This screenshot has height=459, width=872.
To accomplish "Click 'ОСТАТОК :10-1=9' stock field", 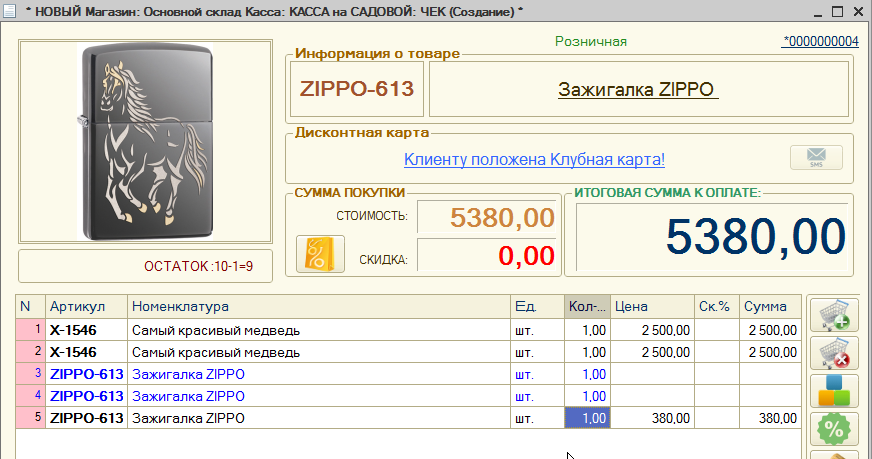I will 145,266.
